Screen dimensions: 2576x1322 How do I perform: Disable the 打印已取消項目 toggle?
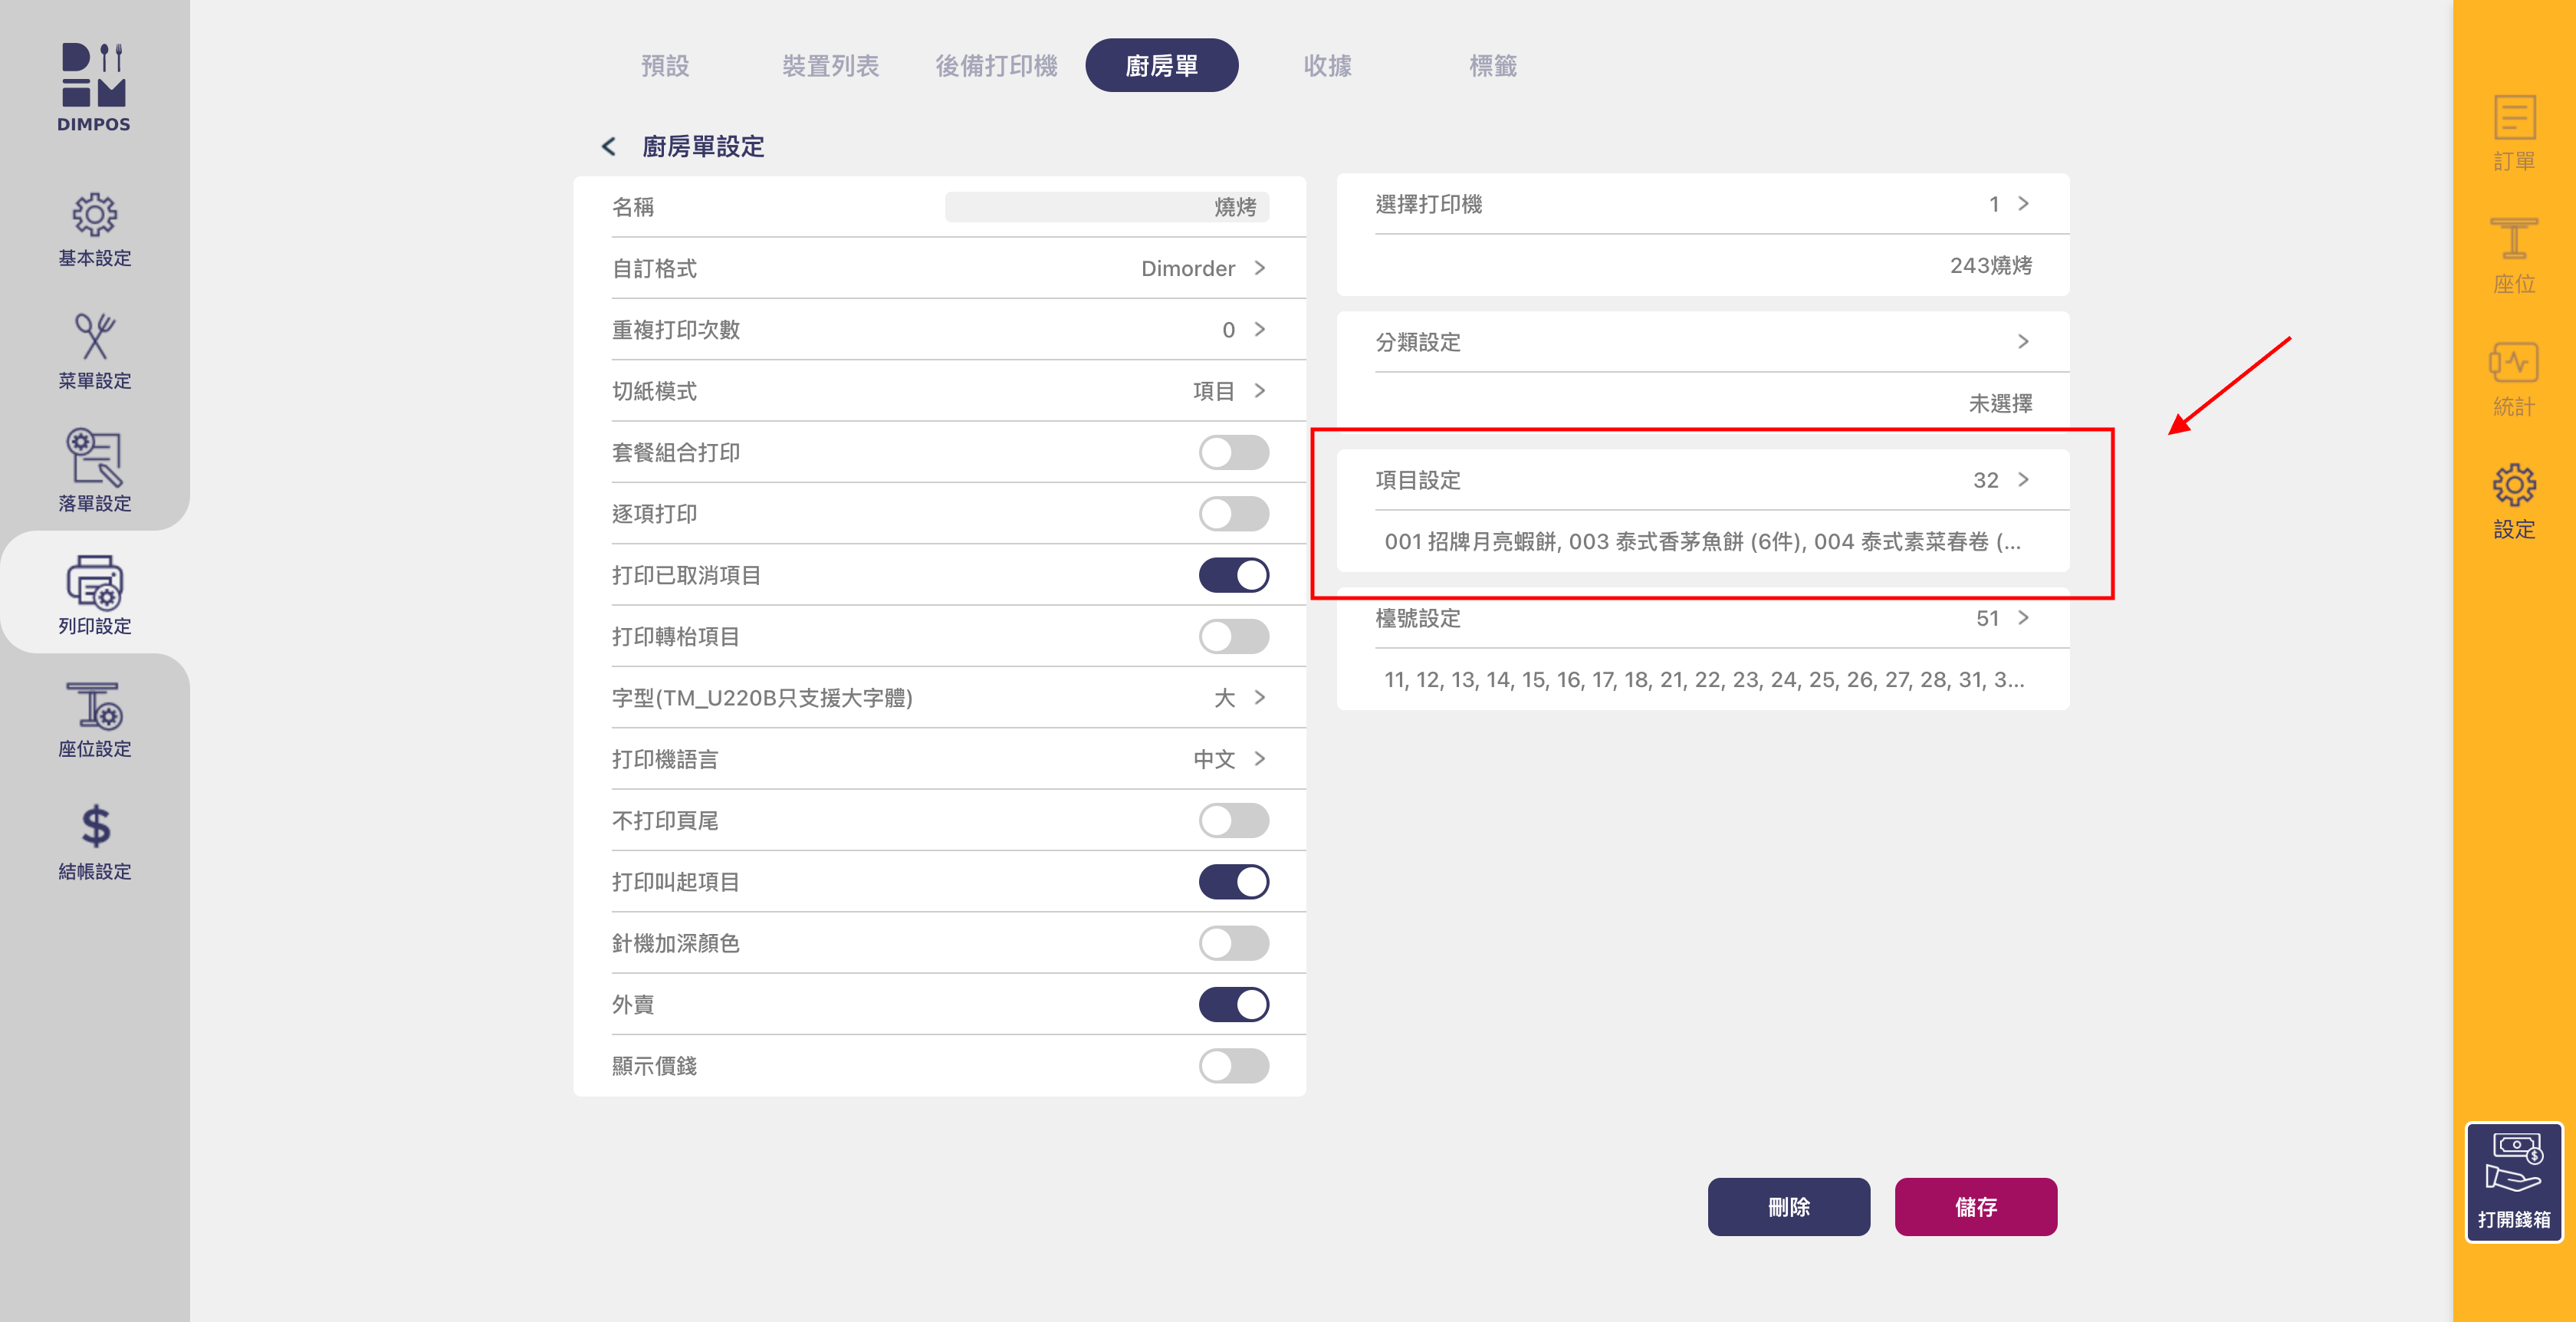point(1233,575)
